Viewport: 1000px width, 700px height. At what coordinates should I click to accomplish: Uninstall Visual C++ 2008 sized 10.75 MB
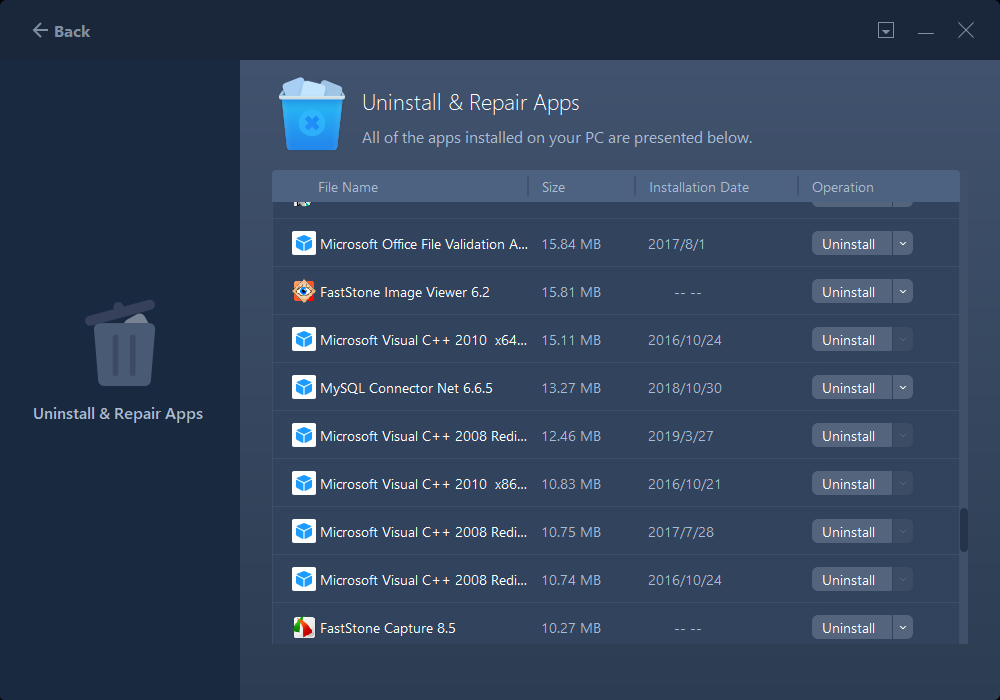pos(851,532)
